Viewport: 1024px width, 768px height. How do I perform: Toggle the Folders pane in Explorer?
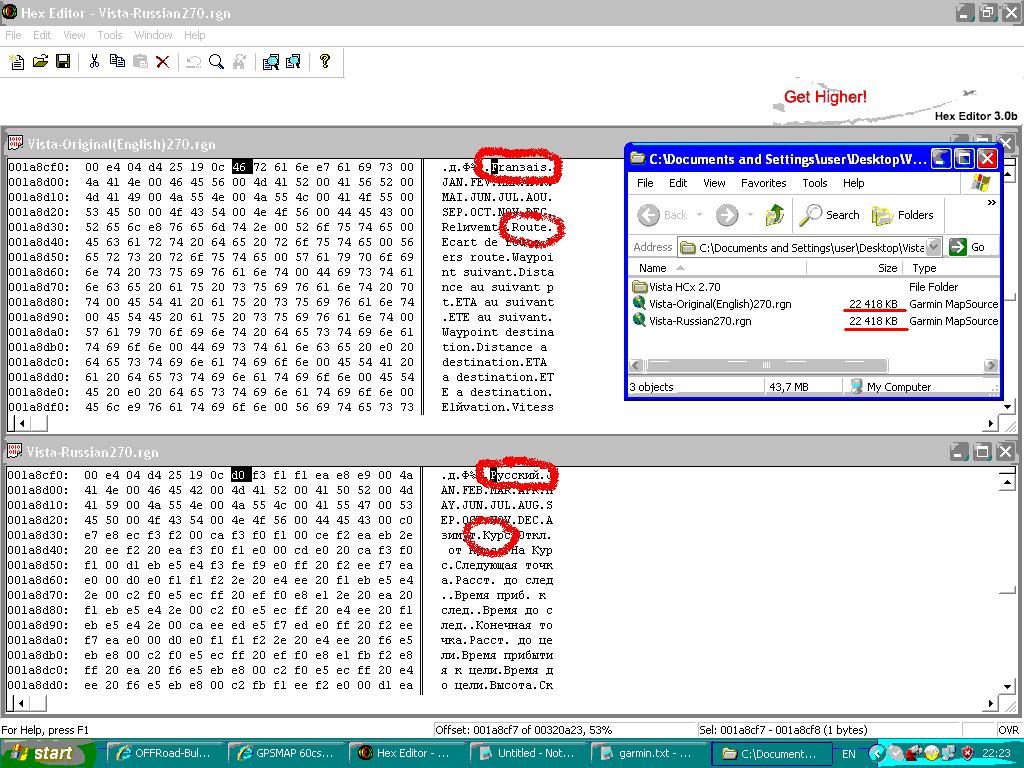(903, 215)
